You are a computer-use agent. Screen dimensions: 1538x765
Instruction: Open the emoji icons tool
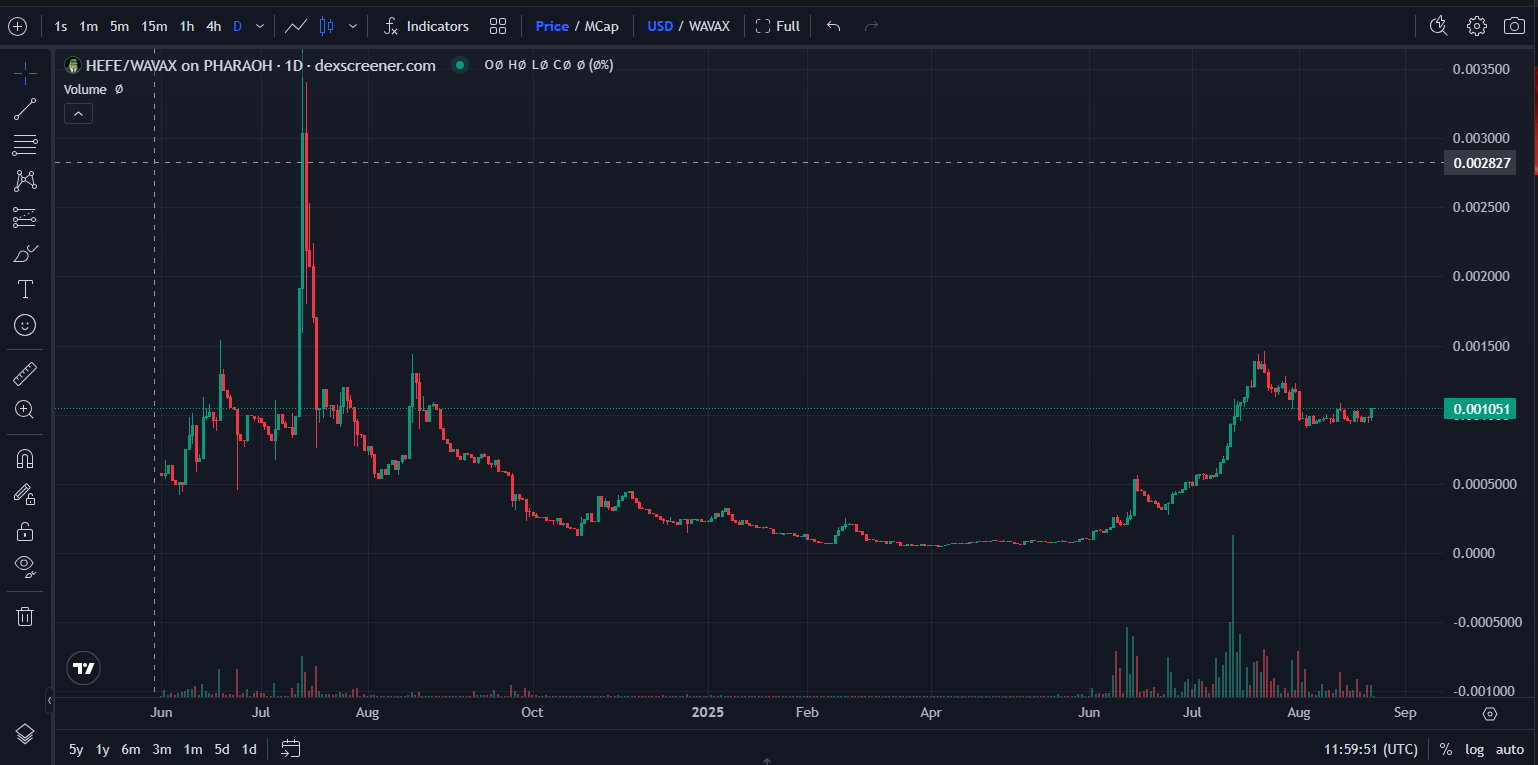25,325
